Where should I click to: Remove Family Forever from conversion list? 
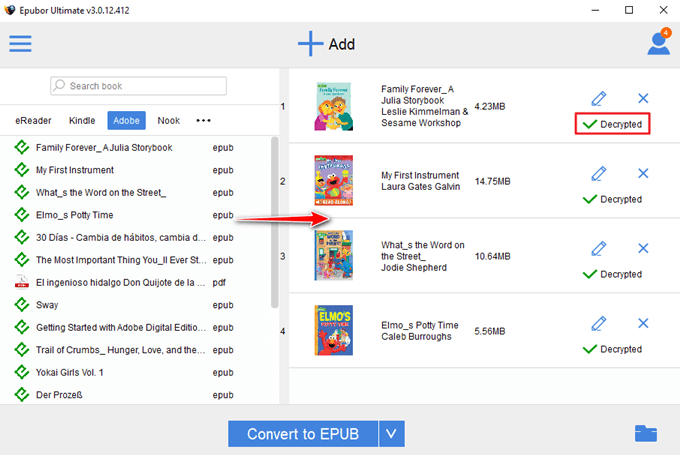[643, 98]
